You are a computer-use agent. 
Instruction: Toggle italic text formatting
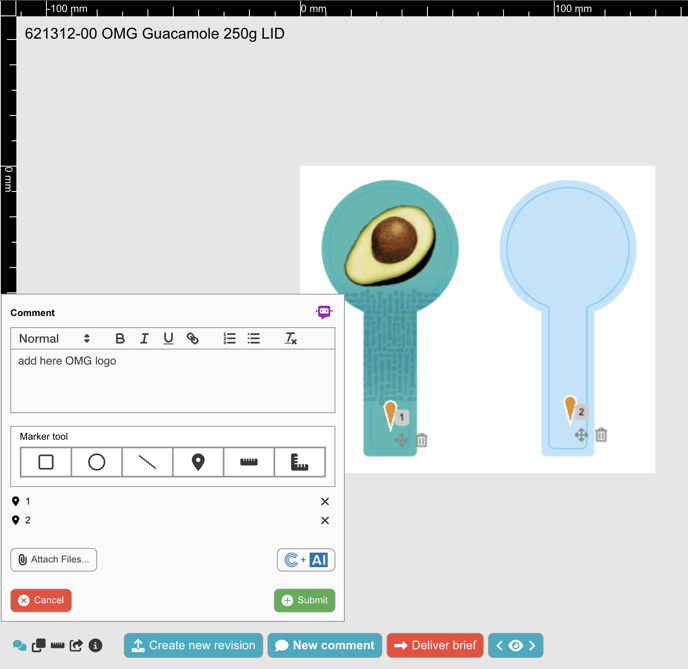[x=144, y=339]
